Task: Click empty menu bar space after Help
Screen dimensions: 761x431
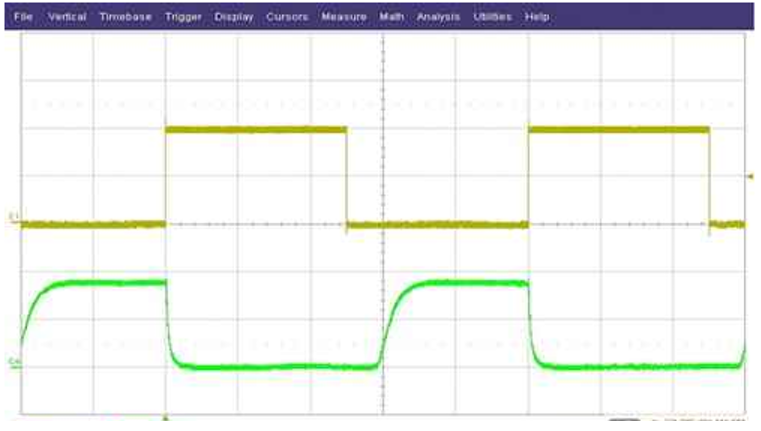Action: pos(650,17)
